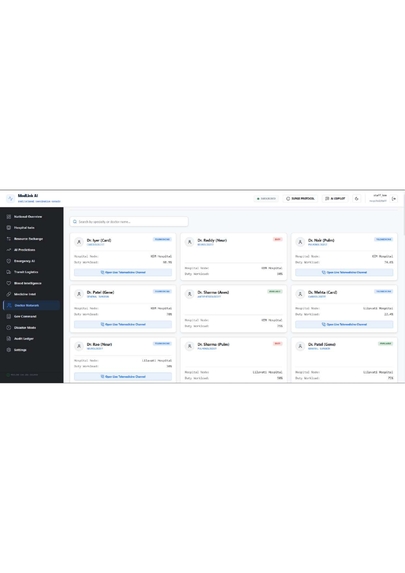This screenshot has height=573, width=405.
Task: Click the Emergency AI shield icon
Action: pos(9,261)
